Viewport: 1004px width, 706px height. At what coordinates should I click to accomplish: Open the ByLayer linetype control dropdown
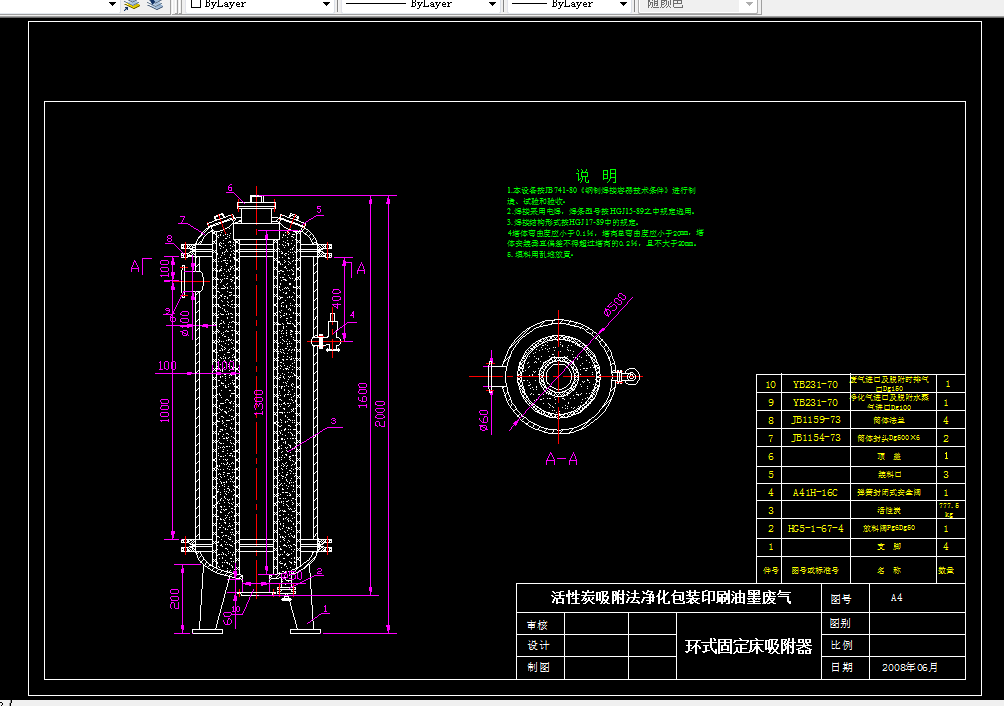point(492,4)
